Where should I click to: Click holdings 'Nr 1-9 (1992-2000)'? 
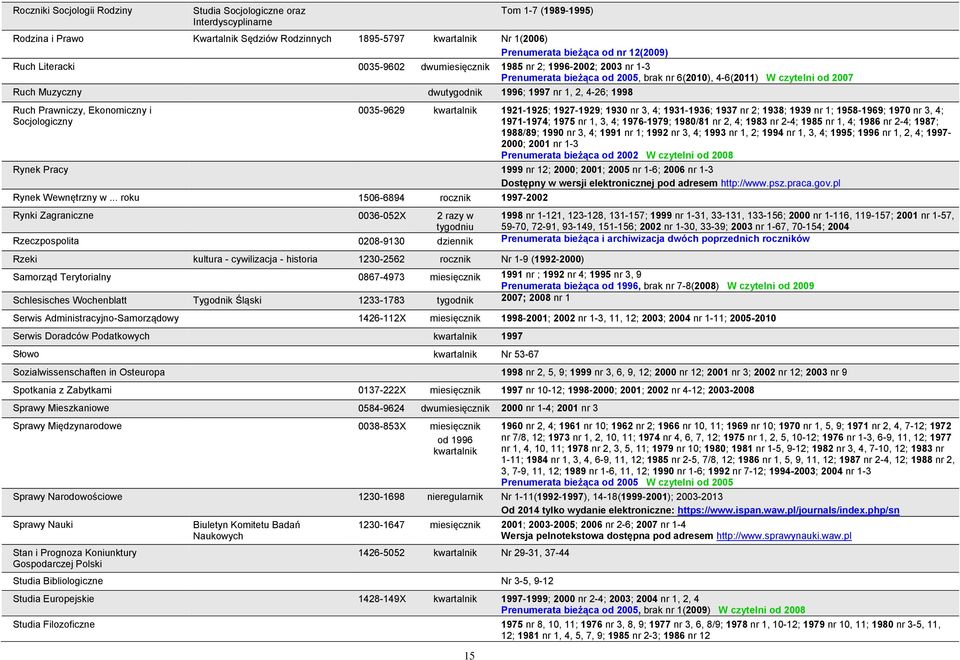(x=542, y=259)
